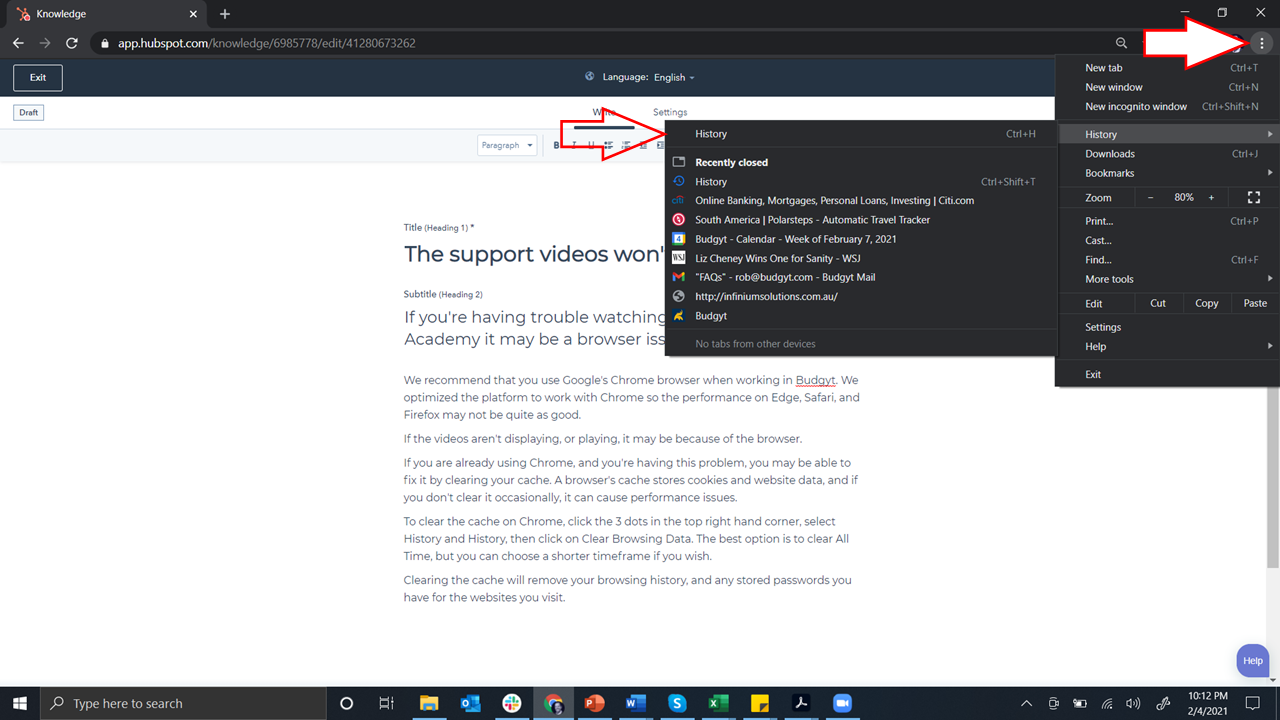
Task: Expand the Bookmarks submenu
Action: [1167, 173]
